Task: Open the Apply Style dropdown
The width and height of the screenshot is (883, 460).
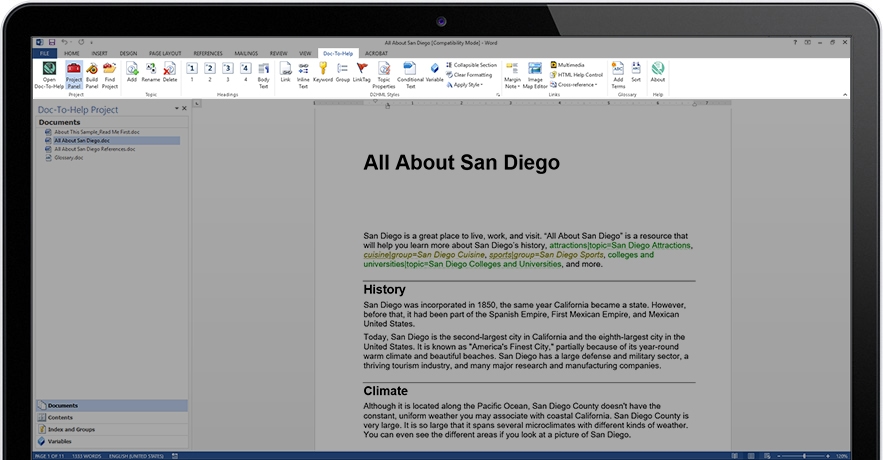Action: click(x=465, y=84)
